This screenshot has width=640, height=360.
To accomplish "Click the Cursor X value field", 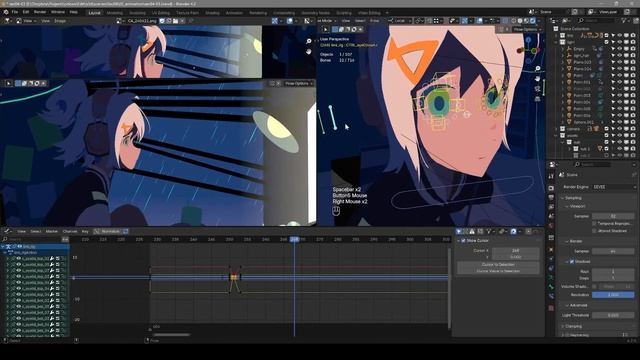I will 515,251.
